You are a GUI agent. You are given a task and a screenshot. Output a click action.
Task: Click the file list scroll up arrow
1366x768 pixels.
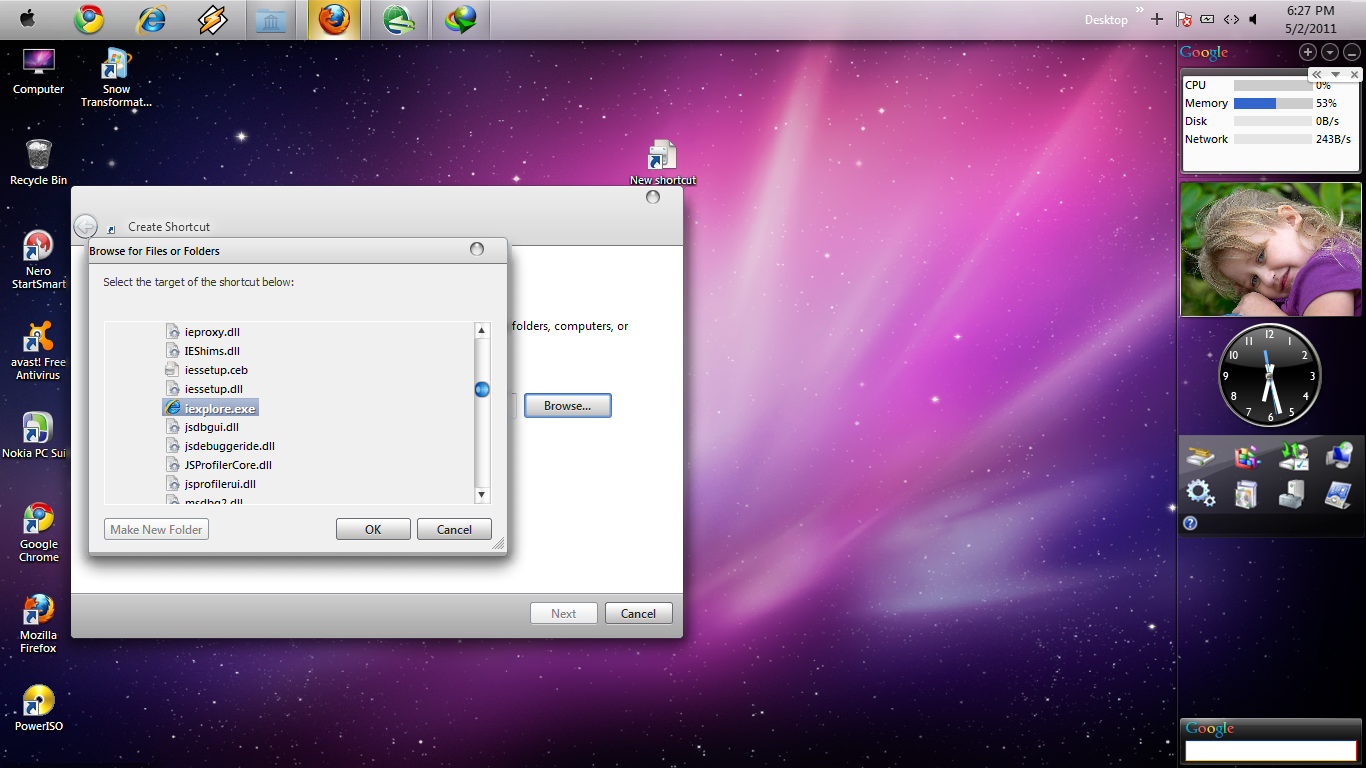coord(482,331)
